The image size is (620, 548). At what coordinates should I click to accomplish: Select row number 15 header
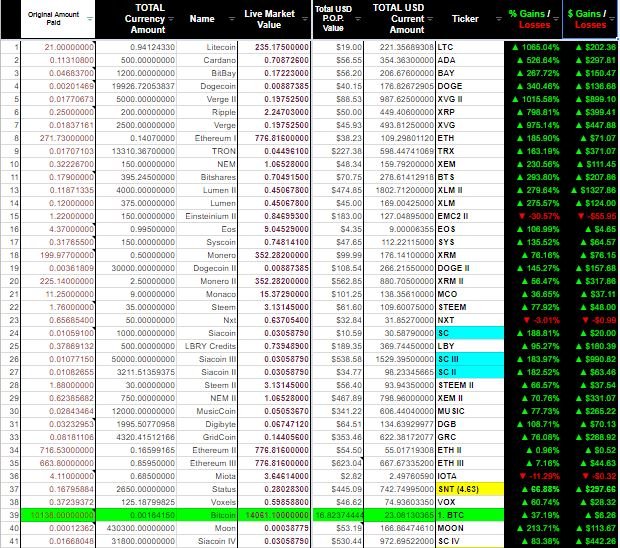10,216
